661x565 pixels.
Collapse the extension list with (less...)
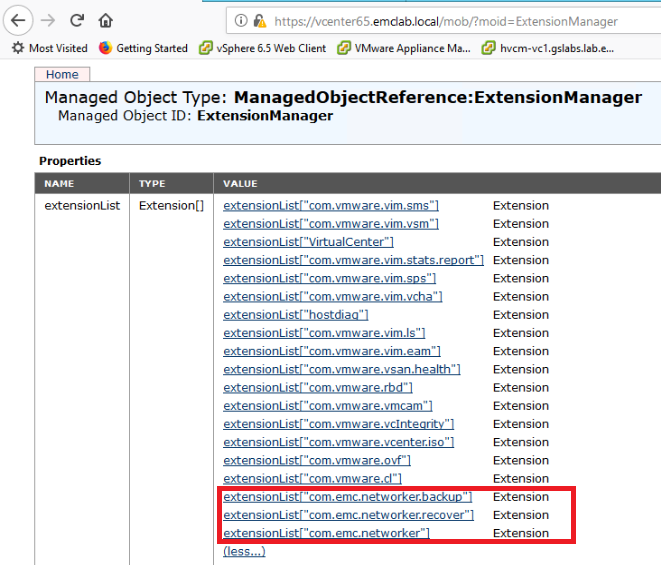244,551
